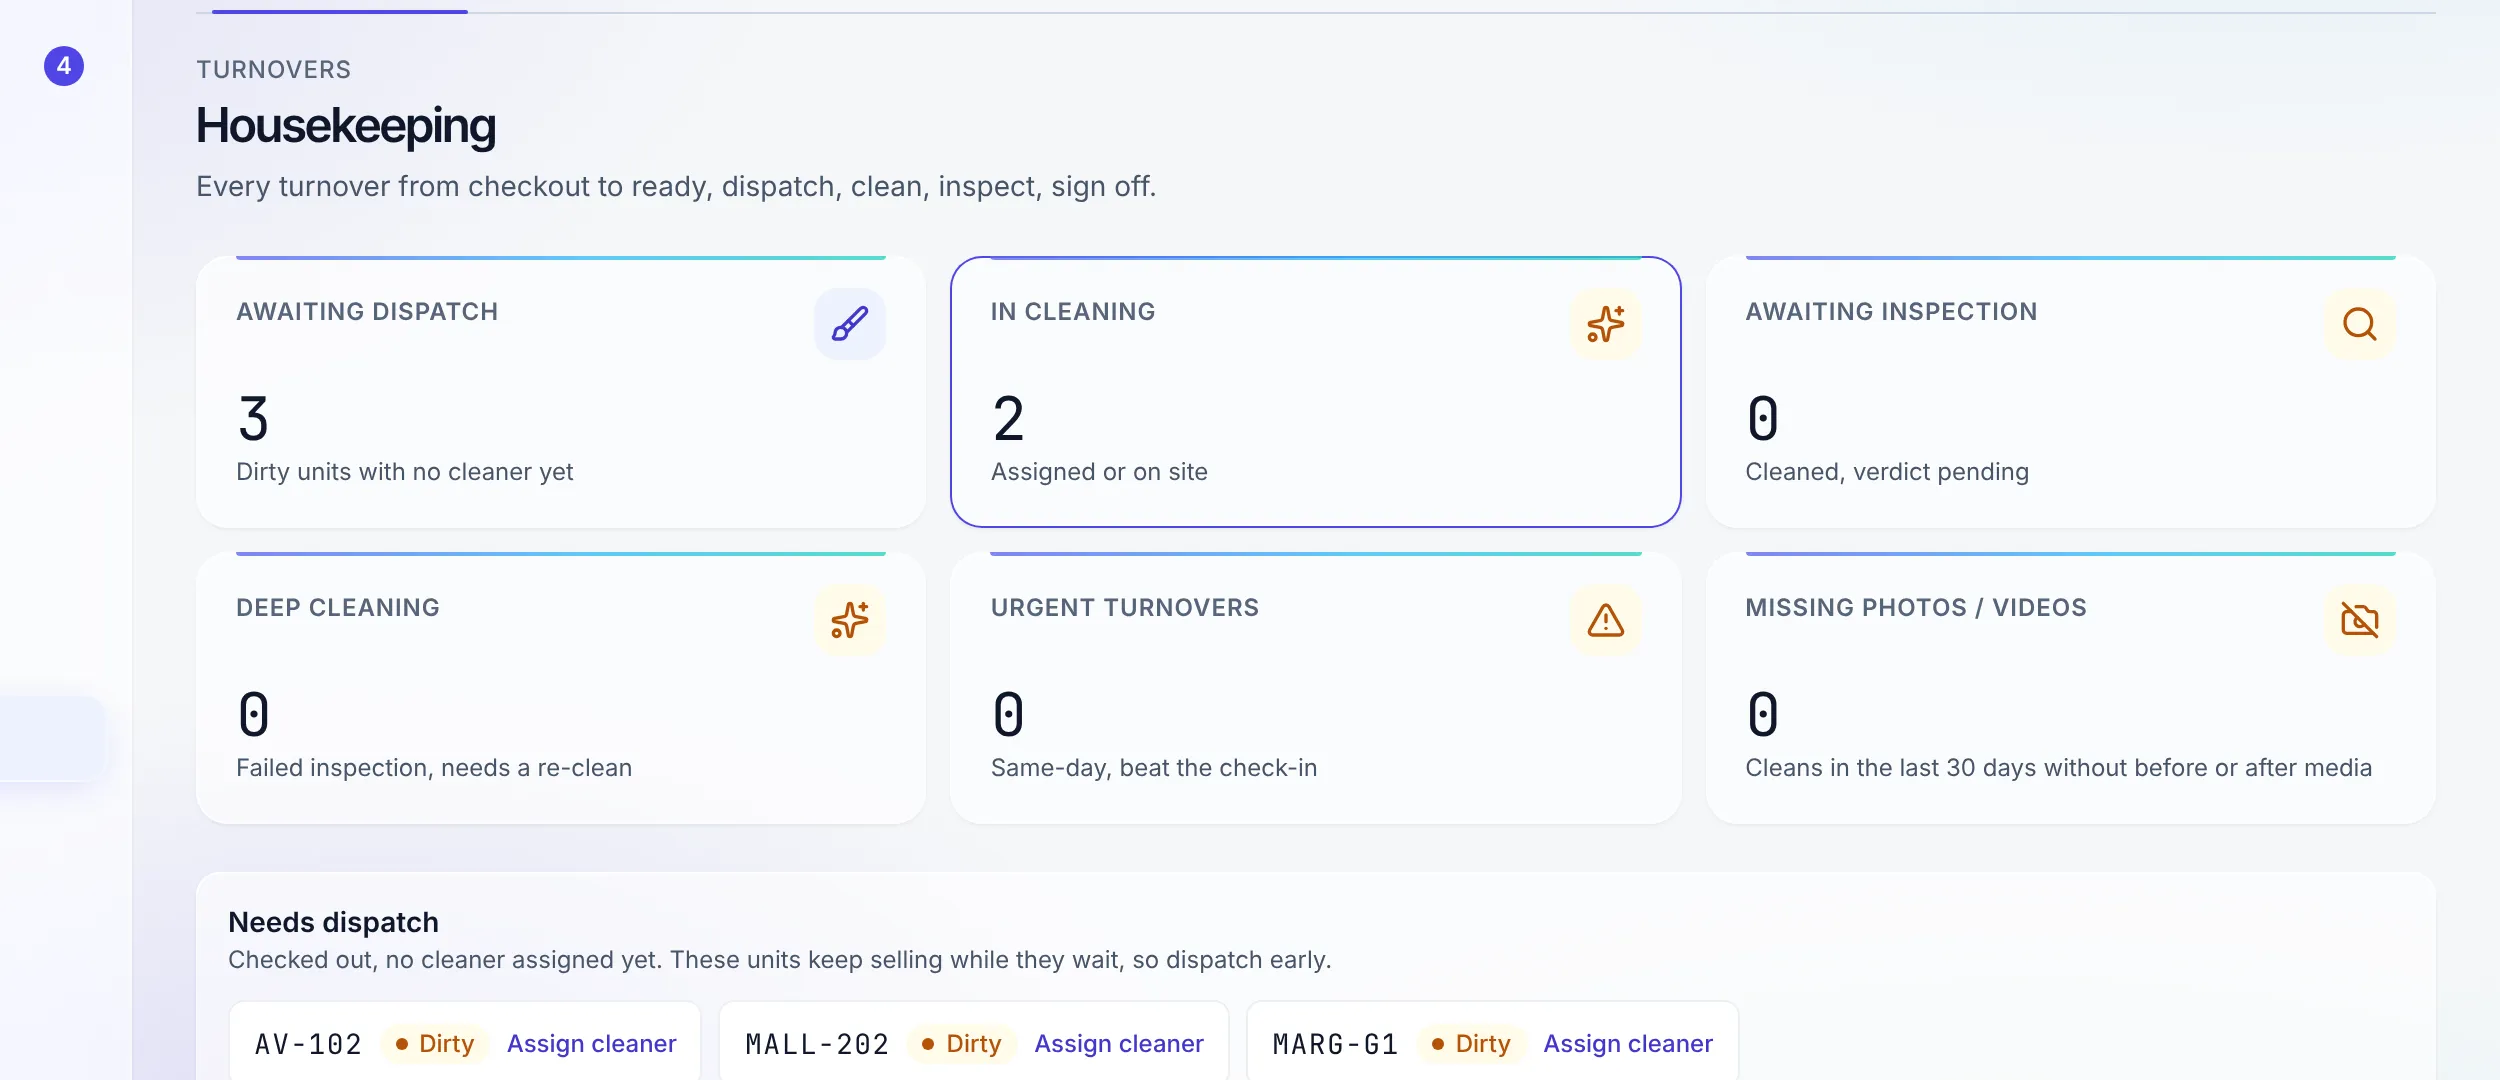Viewport: 2500px width, 1080px height.
Task: Click the MALL-202 unit code
Action: (x=817, y=1044)
